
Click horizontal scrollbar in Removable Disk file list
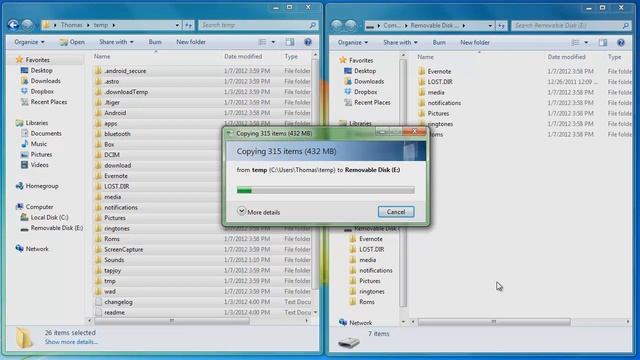click(x=494, y=322)
